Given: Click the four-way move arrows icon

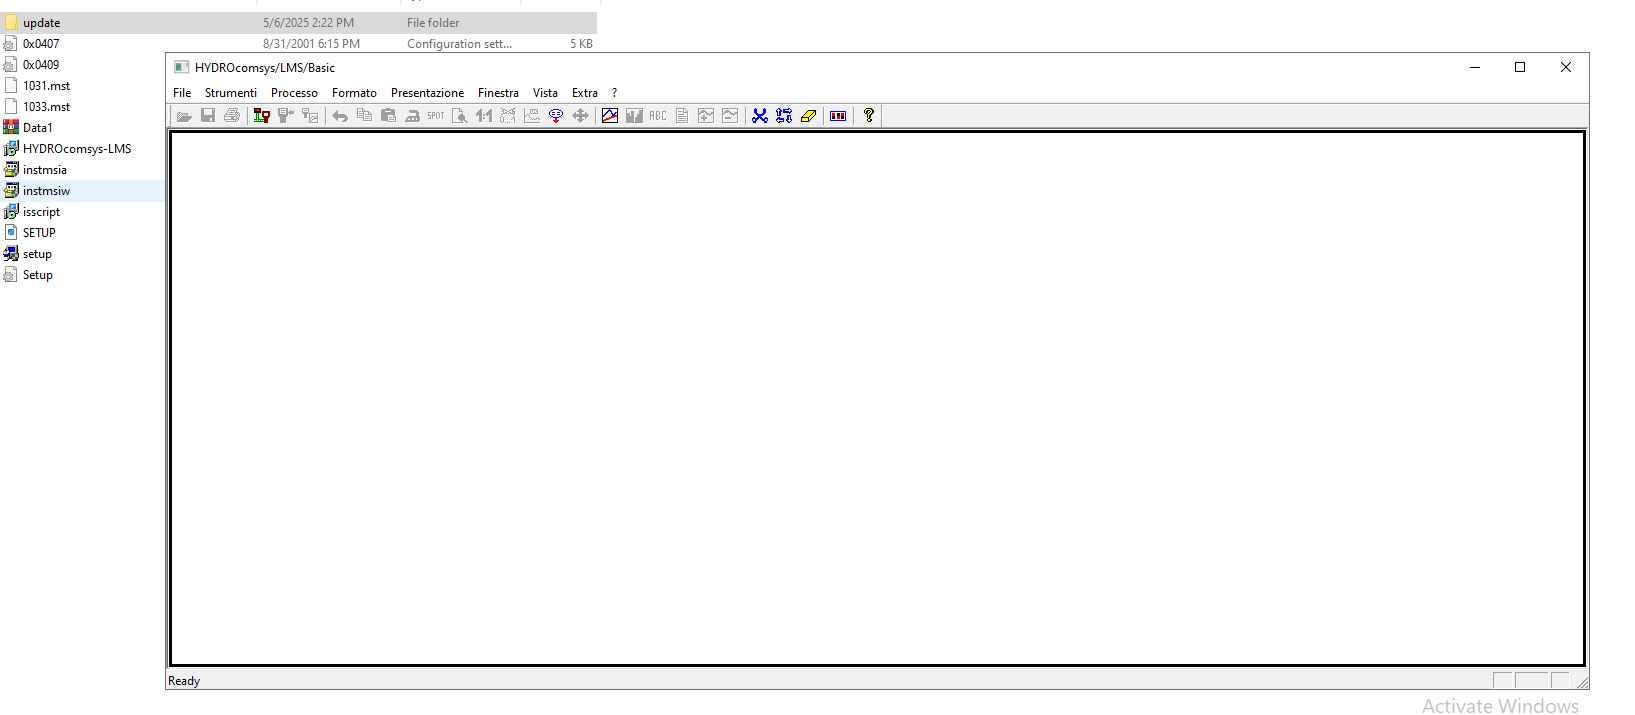Looking at the screenshot, I should pyautogui.click(x=580, y=116).
